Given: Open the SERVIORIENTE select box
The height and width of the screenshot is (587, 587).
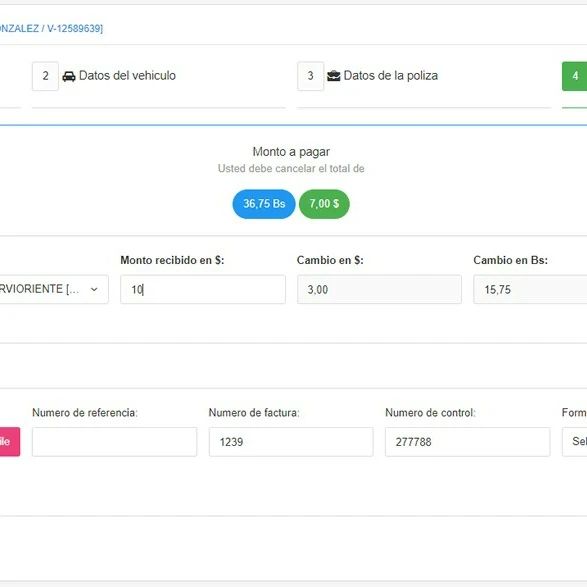Looking at the screenshot, I should click(x=54, y=289).
